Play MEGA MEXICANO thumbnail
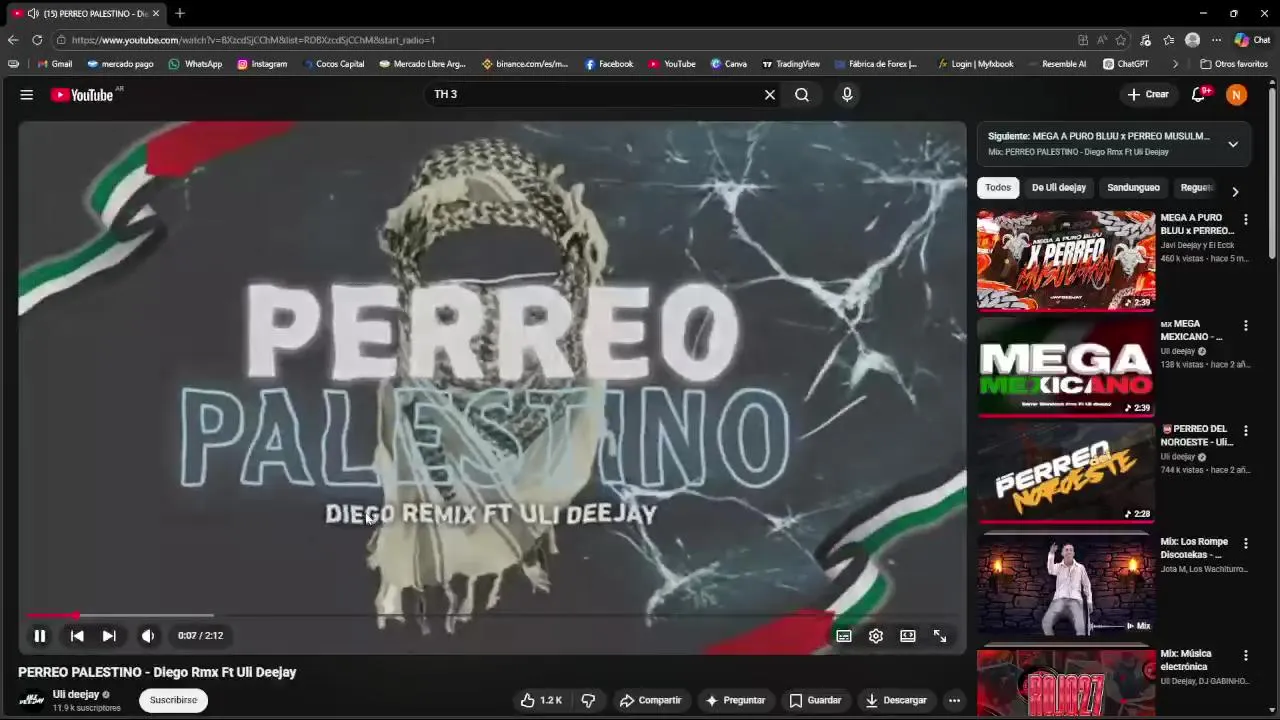Viewport: 1280px width, 720px height. [1066, 366]
